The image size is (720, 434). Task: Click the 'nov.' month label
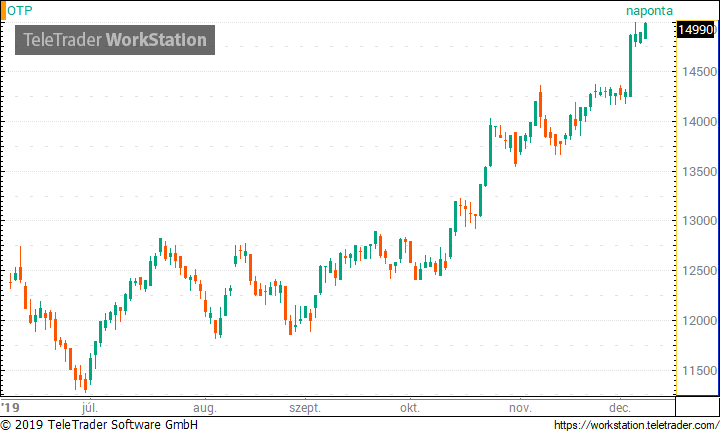point(520,408)
